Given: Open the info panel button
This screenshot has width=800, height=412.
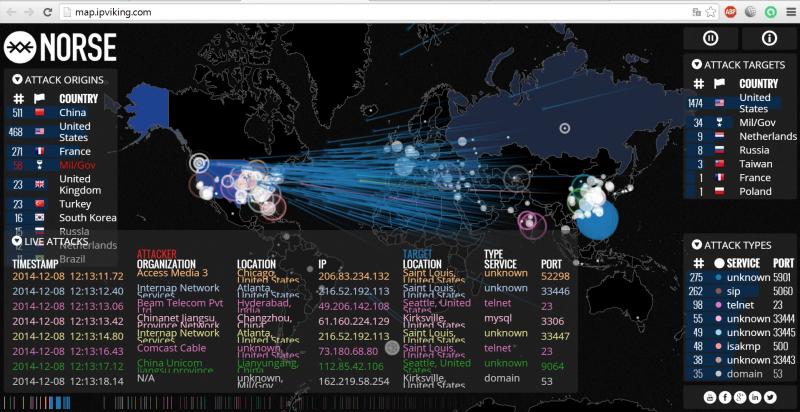Looking at the screenshot, I should pos(769,38).
